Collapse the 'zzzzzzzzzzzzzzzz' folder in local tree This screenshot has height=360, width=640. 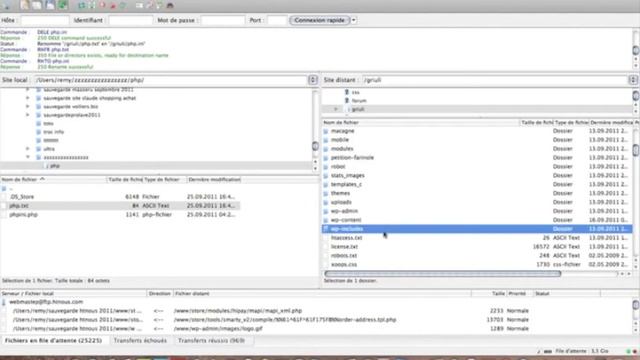pos(28,157)
